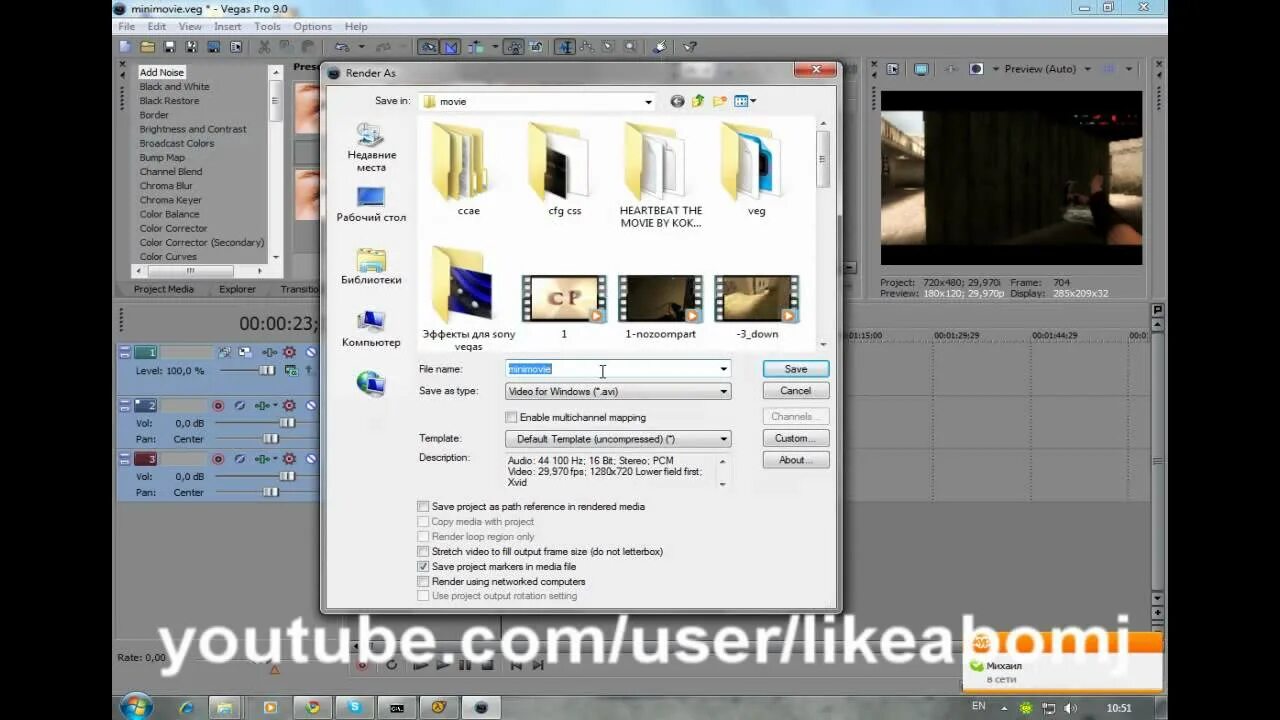Screen dimensions: 1280x720
Task: Check Render using networked computers
Action: click(x=423, y=582)
